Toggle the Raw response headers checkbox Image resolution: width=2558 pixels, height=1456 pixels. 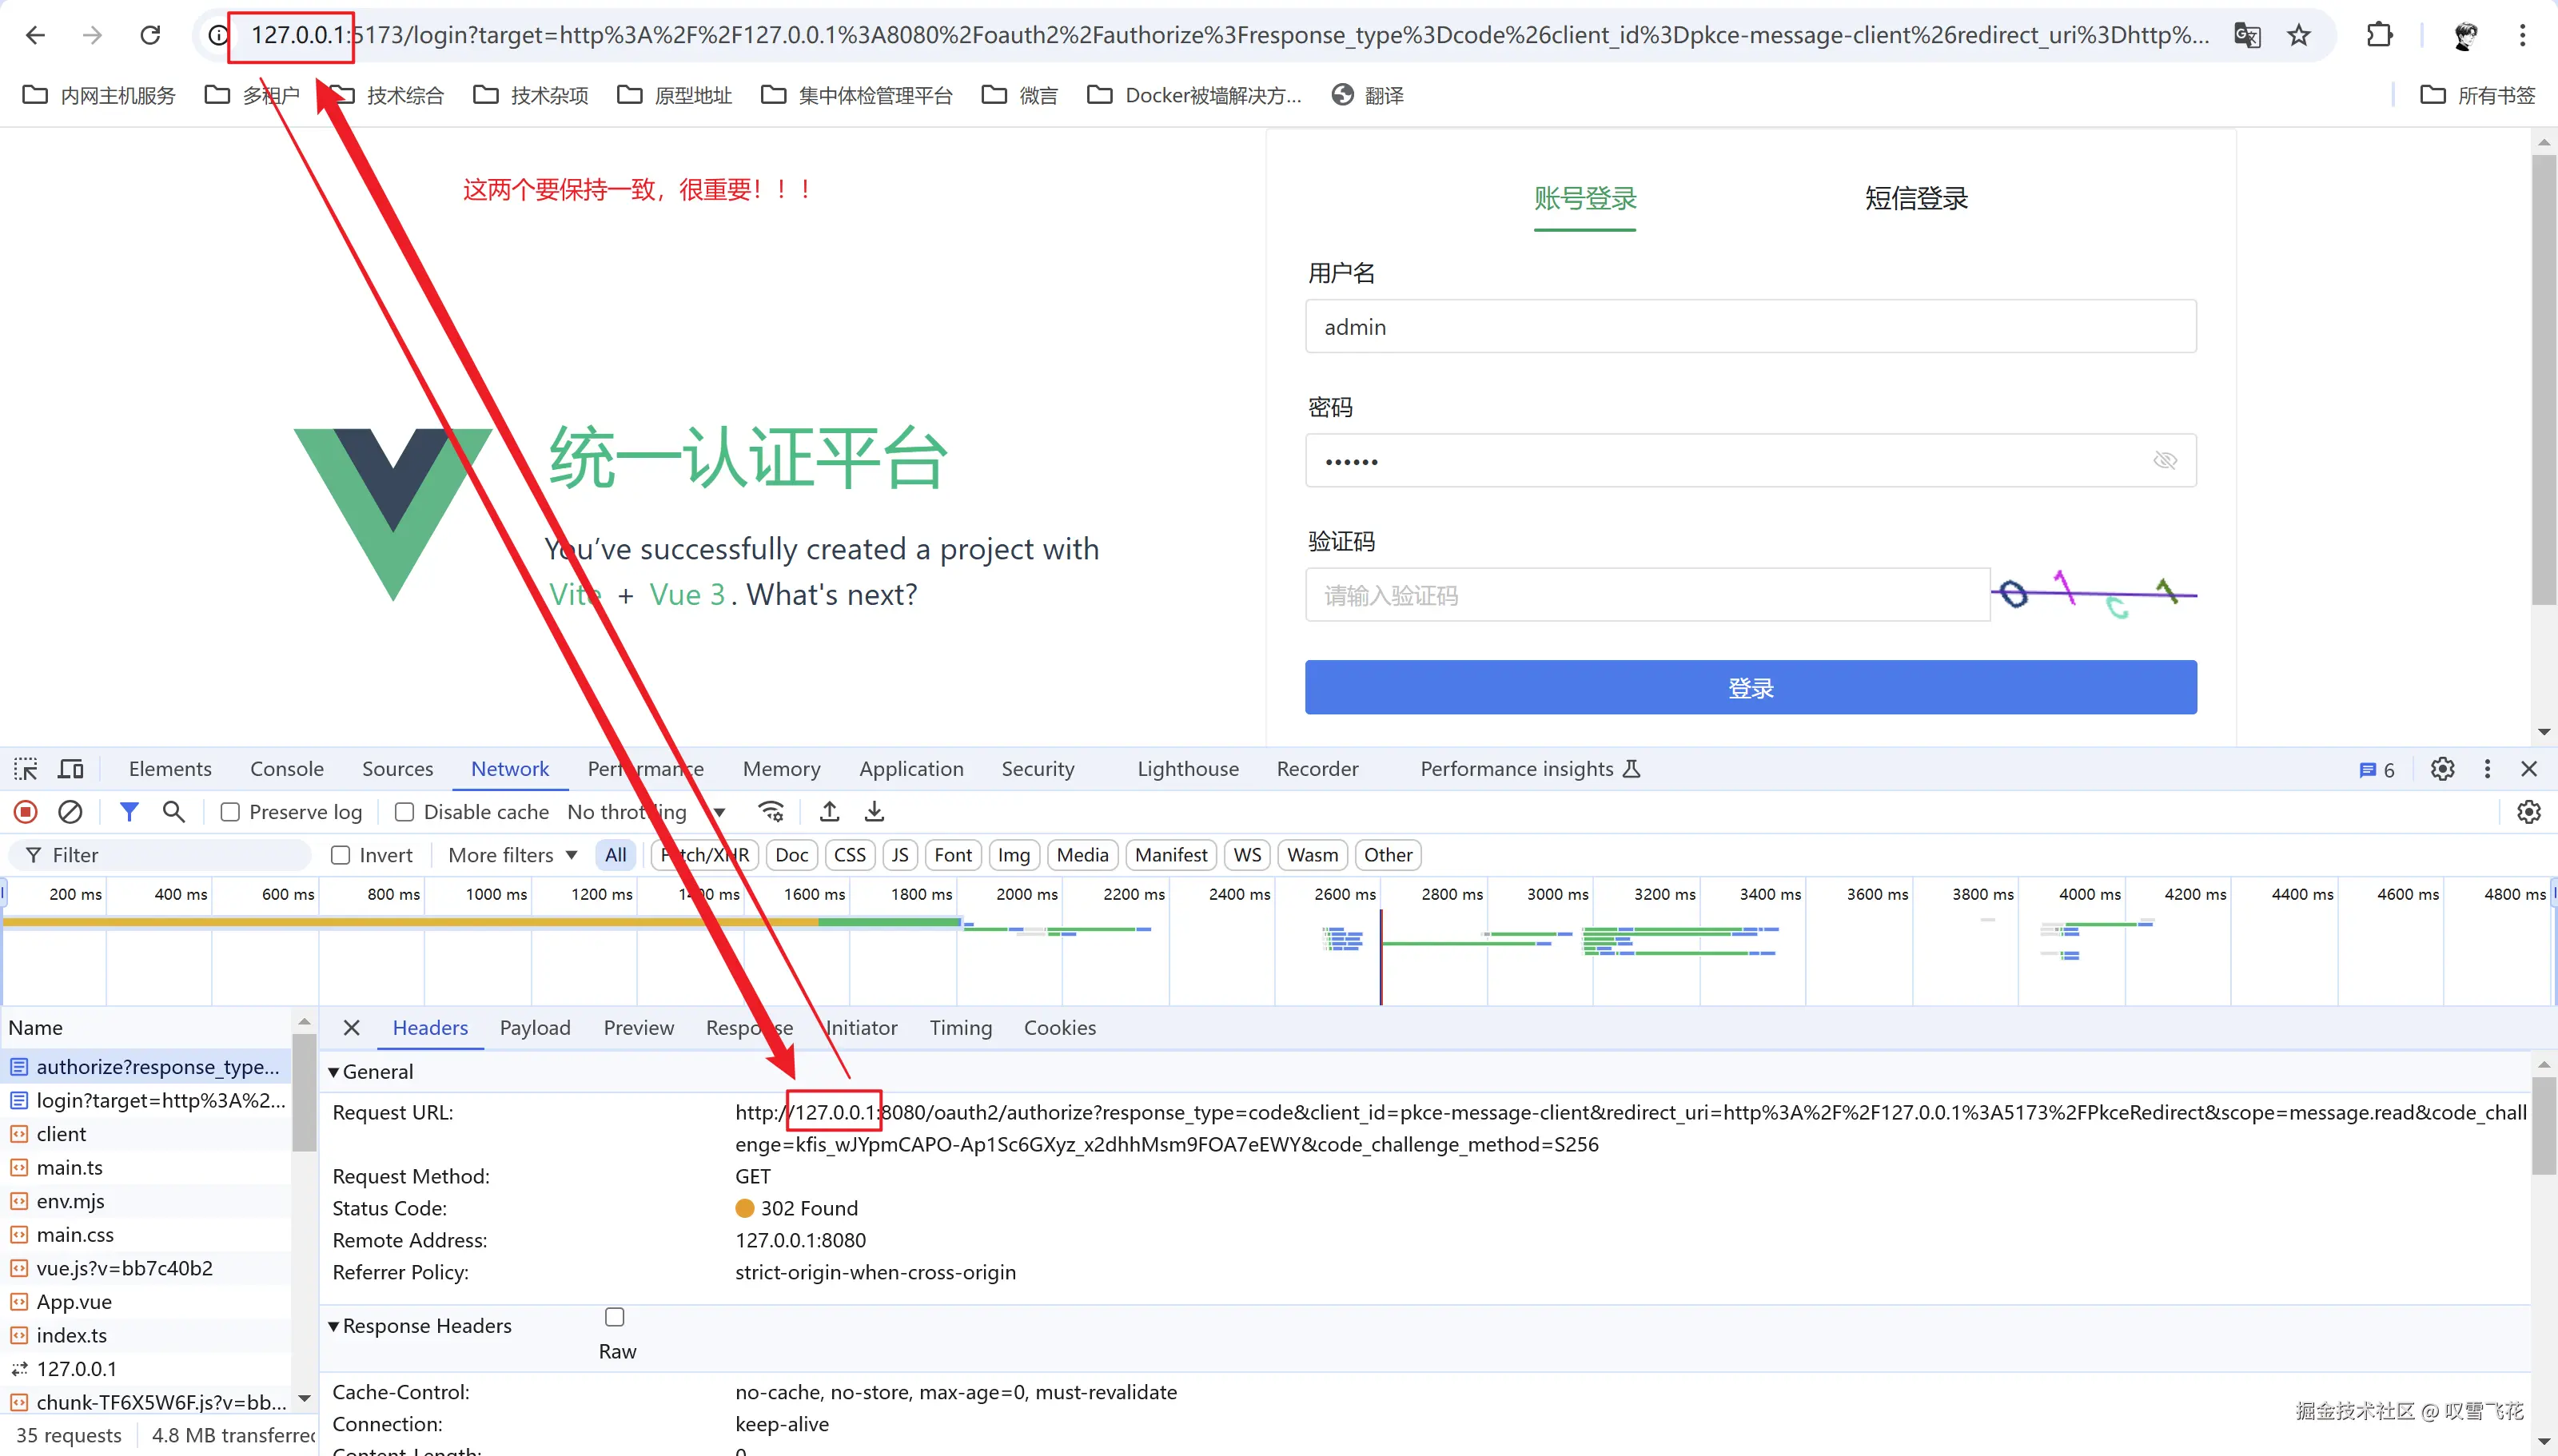pyautogui.click(x=615, y=1317)
